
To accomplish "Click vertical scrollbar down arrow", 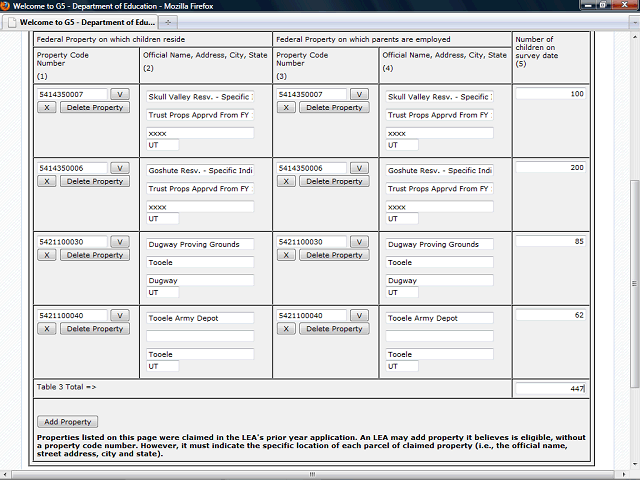I will 634,464.
